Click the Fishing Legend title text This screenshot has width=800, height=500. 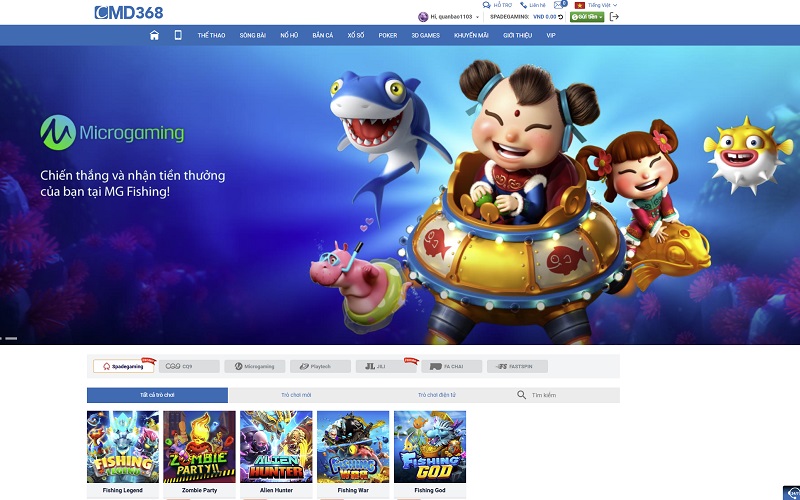click(122, 490)
